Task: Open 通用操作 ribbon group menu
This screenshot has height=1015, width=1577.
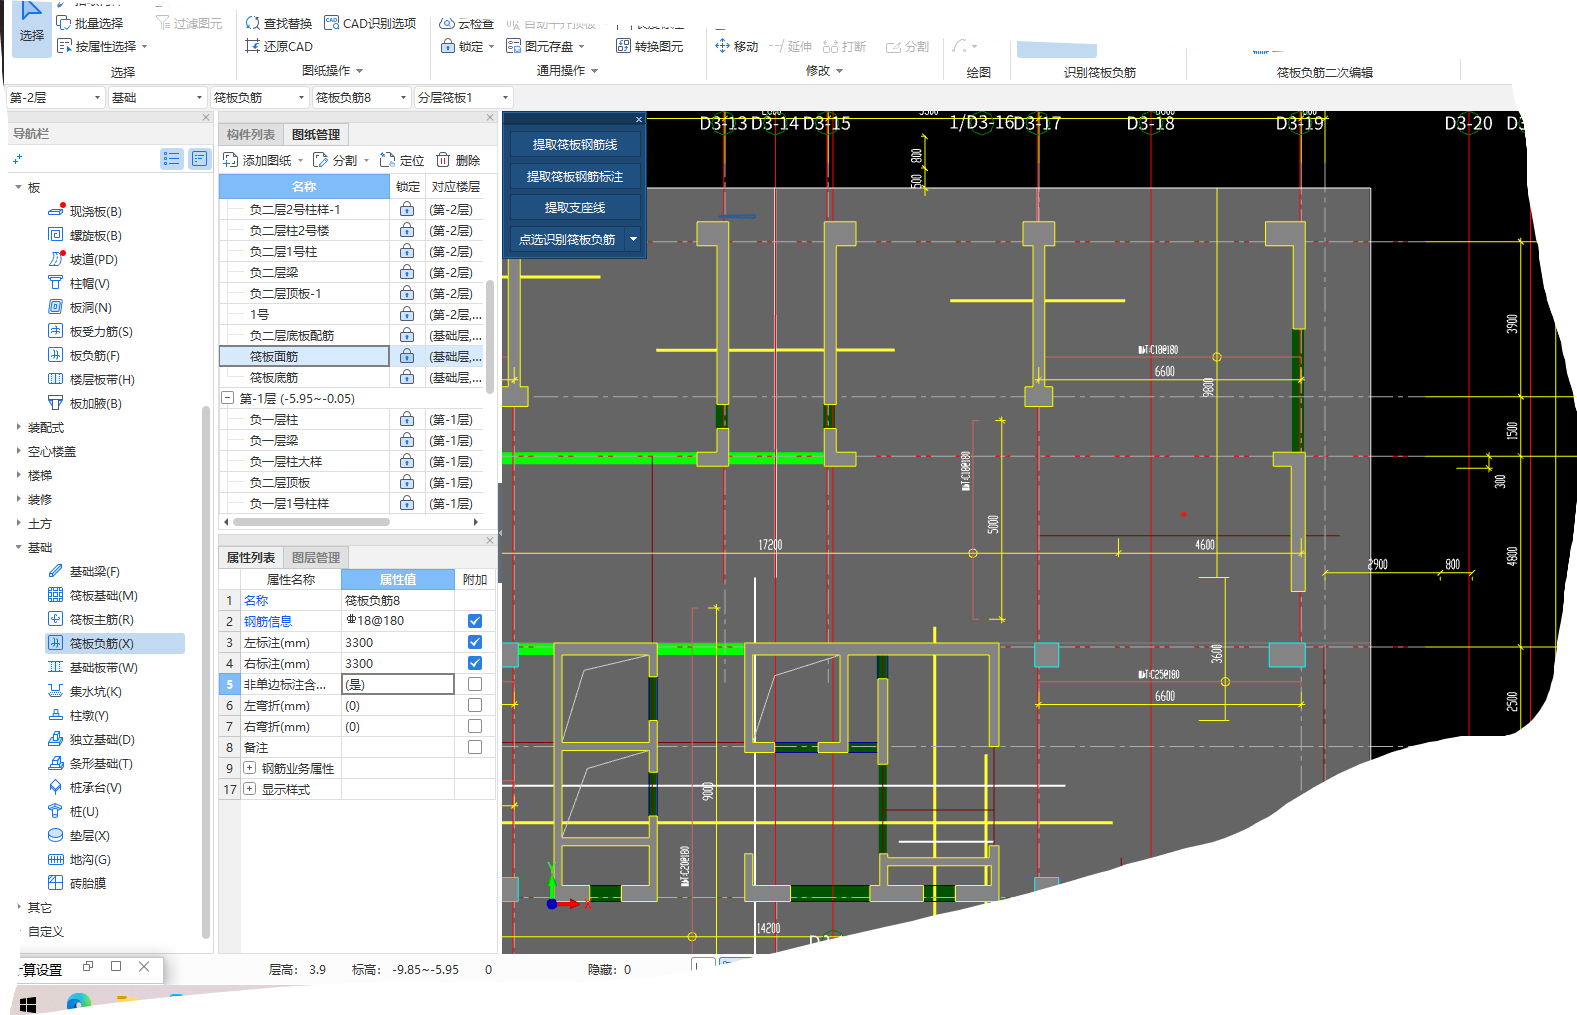Action: [567, 71]
